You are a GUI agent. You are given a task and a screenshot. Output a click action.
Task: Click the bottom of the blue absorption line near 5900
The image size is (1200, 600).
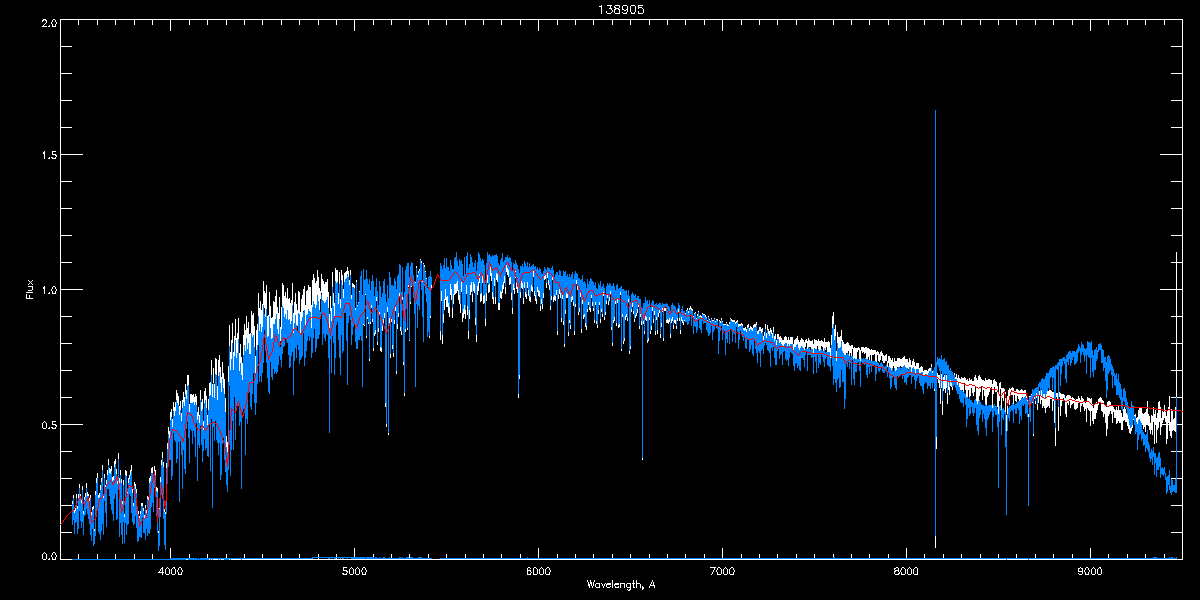click(x=518, y=396)
